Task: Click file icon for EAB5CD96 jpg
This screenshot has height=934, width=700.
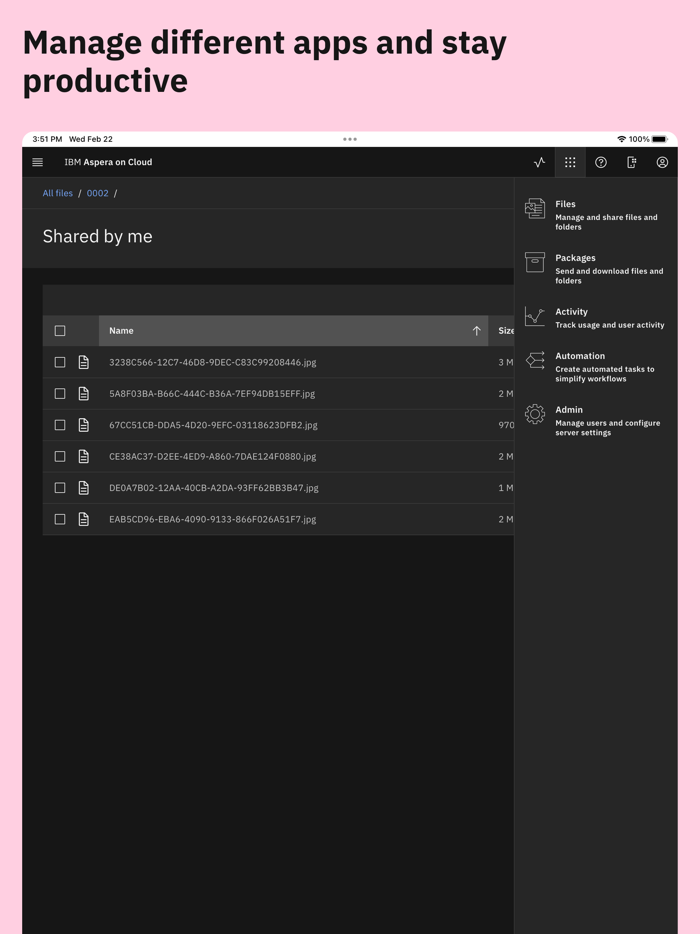Action: pos(83,519)
